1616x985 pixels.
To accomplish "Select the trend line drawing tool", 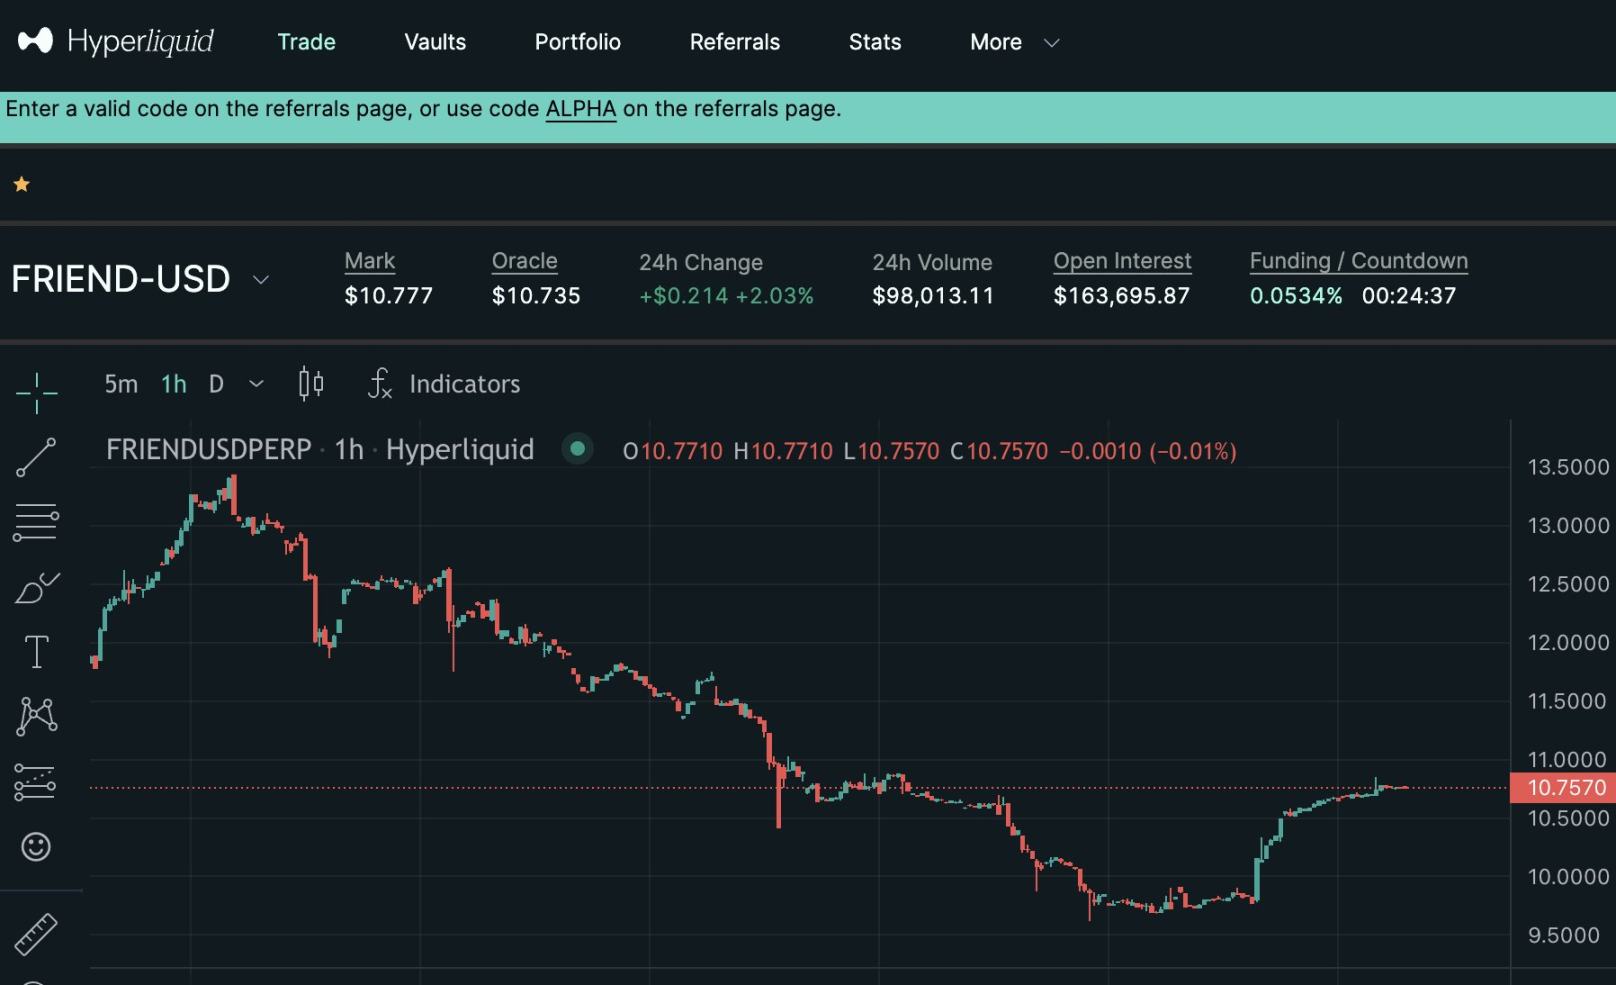I will (x=37, y=456).
